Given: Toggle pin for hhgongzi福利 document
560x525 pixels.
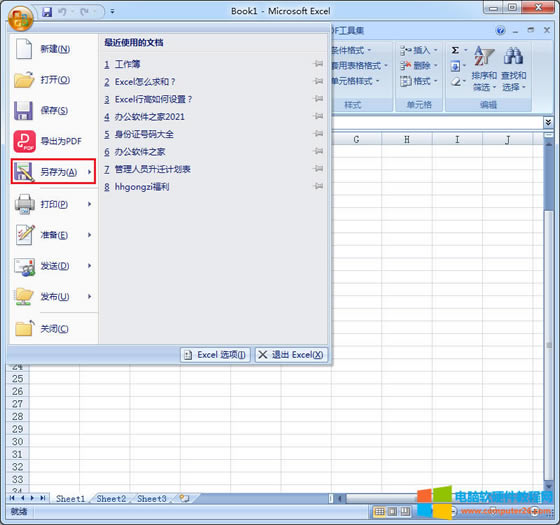Looking at the screenshot, I should click(x=318, y=186).
